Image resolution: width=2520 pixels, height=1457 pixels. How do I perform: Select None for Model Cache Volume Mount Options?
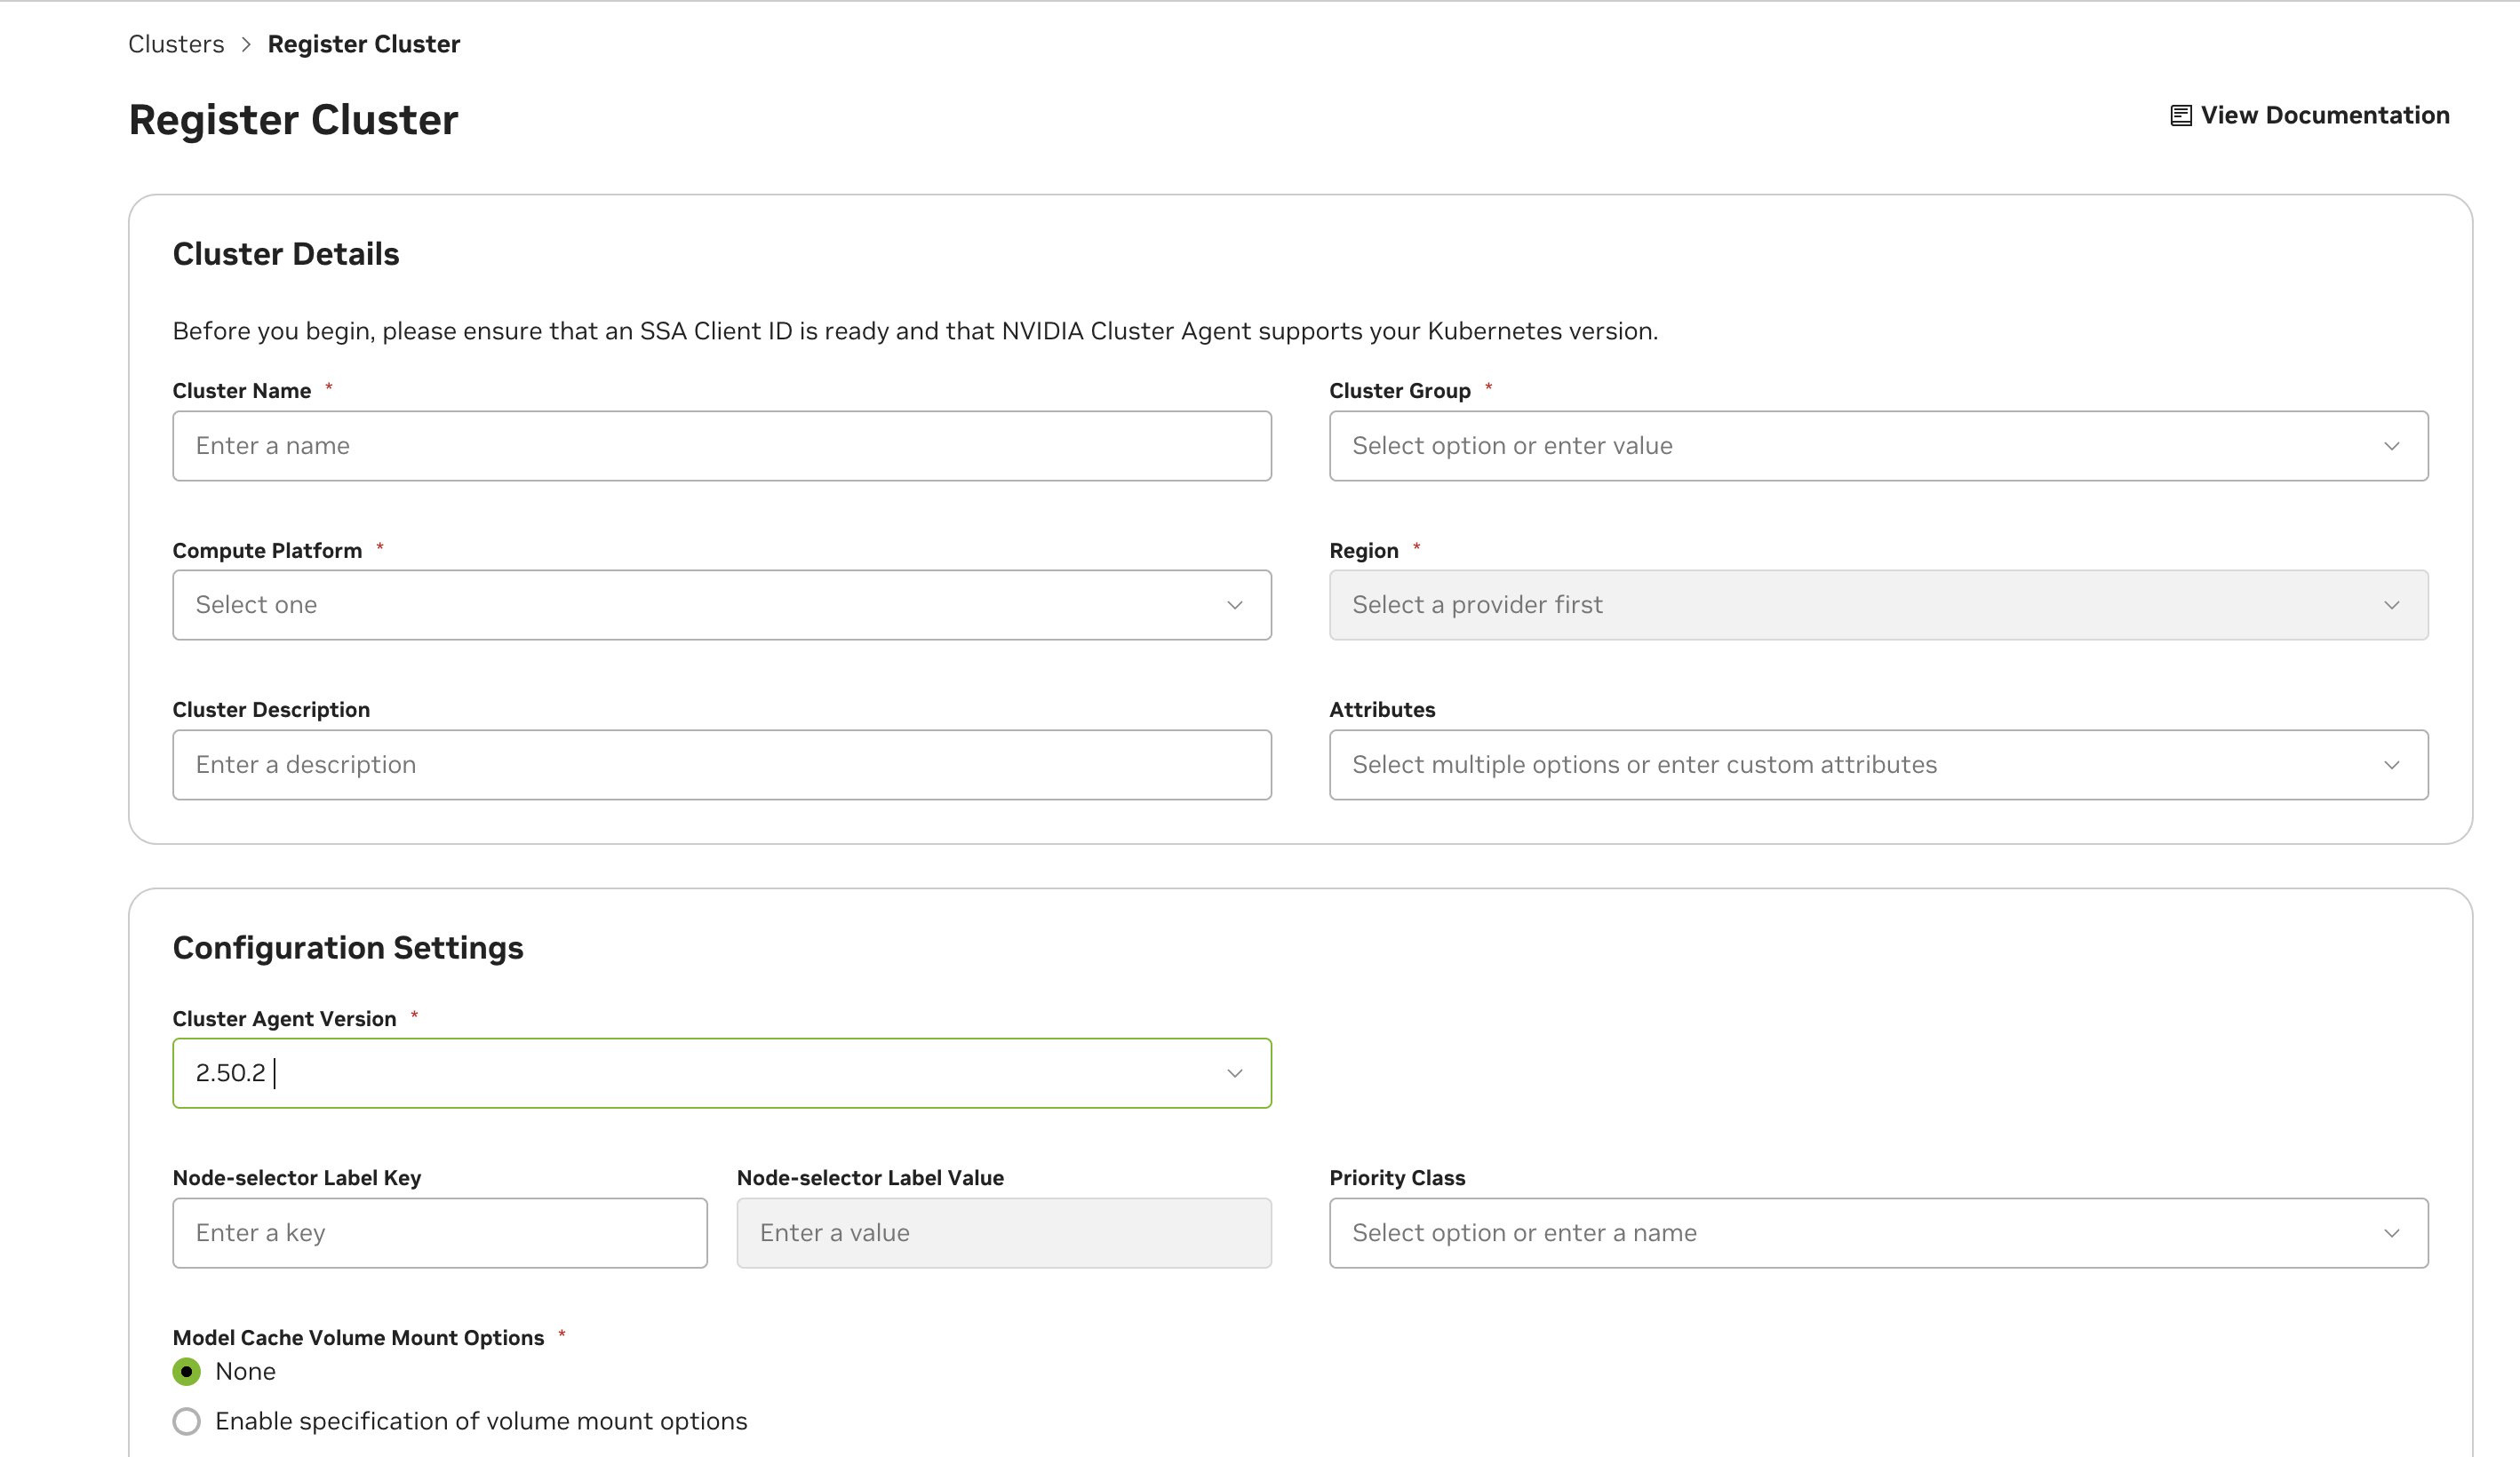click(186, 1371)
